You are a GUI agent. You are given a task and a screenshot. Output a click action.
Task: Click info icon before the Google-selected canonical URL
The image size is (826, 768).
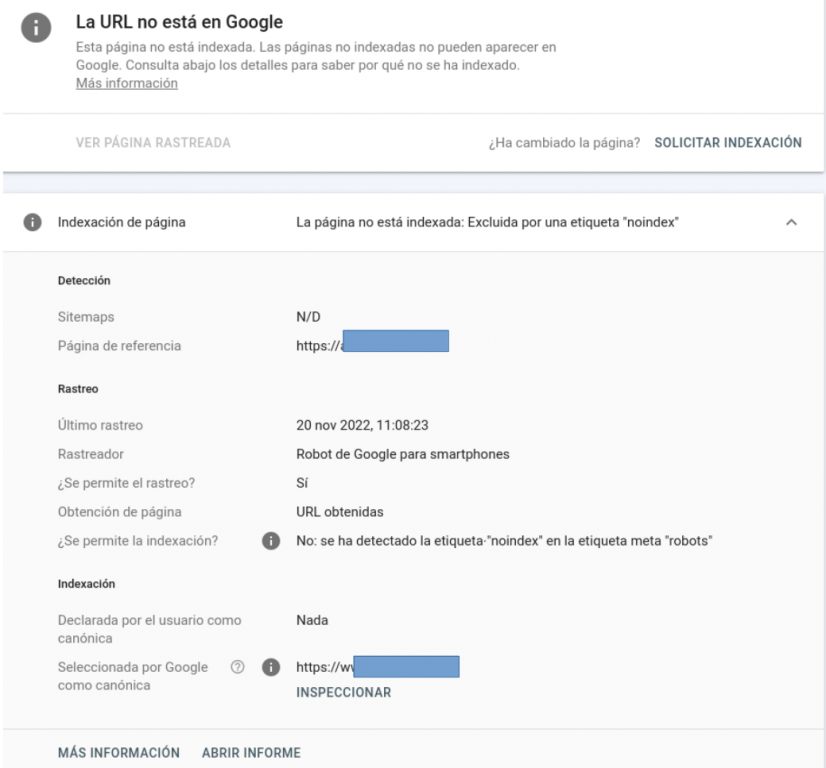click(269, 667)
